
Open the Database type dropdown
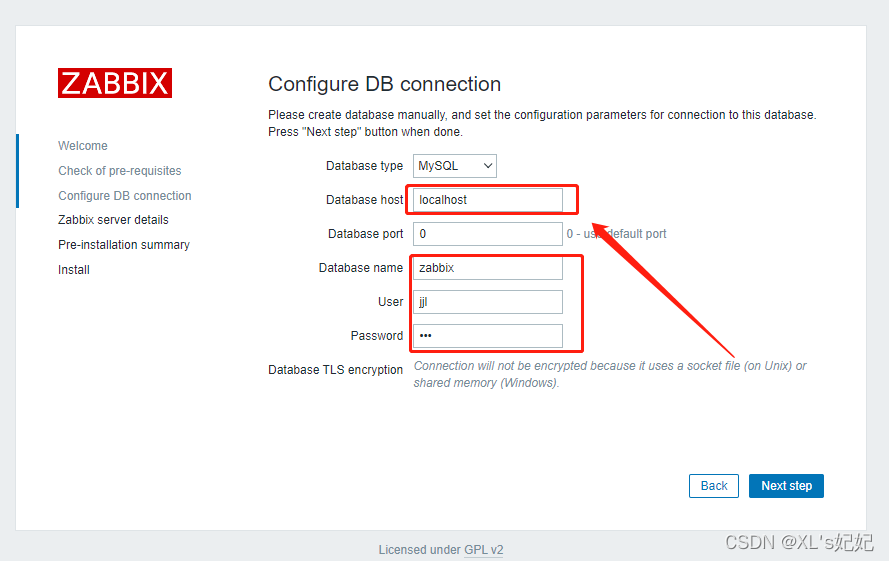point(455,166)
